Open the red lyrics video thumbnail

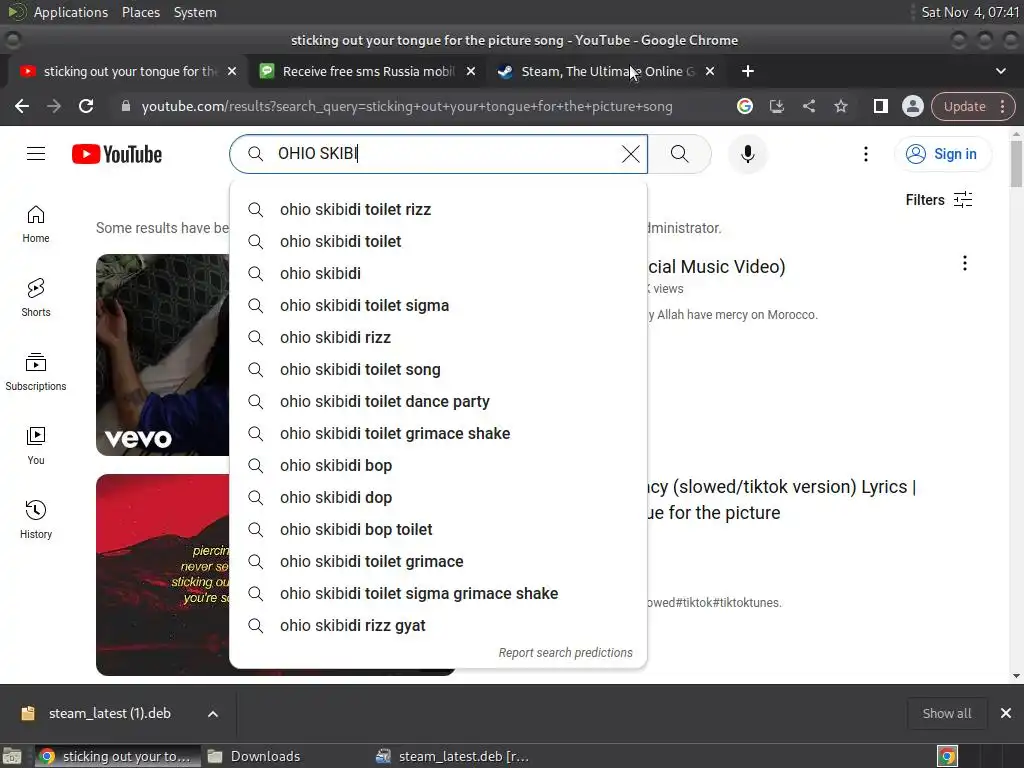pyautogui.click(x=162, y=575)
